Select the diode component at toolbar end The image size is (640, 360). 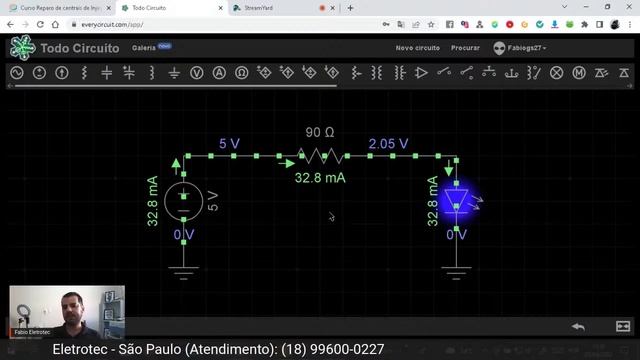pyautogui.click(x=624, y=73)
